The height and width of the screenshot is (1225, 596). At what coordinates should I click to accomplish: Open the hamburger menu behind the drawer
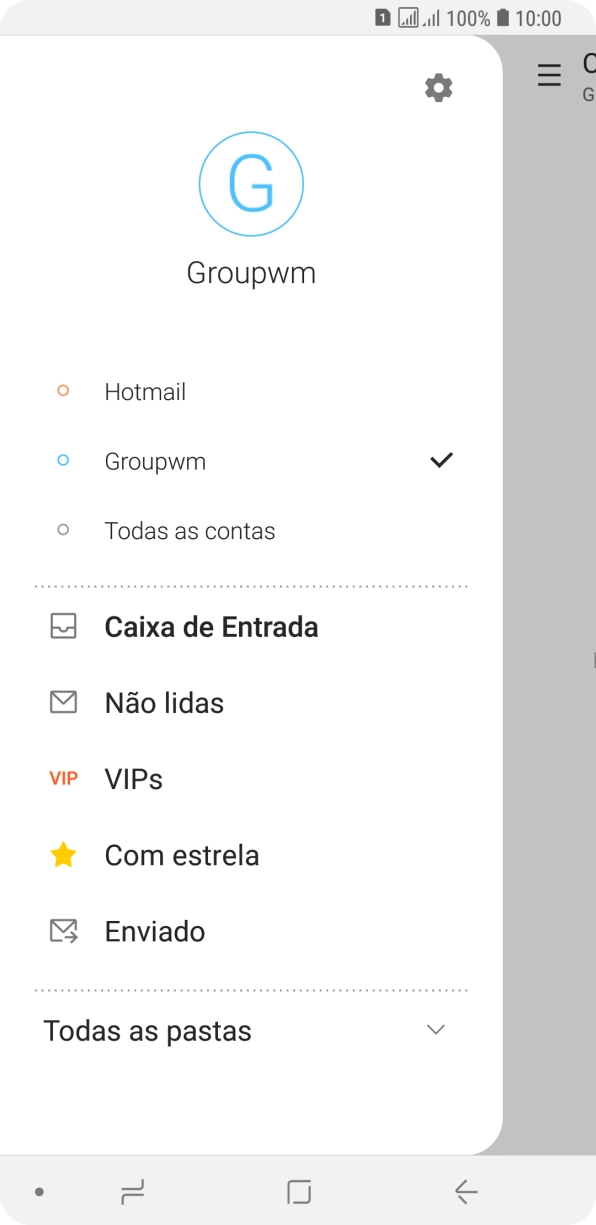549,75
